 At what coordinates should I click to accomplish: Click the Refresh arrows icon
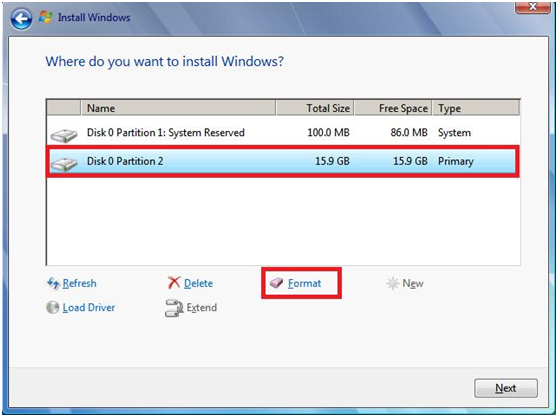pyautogui.click(x=53, y=284)
